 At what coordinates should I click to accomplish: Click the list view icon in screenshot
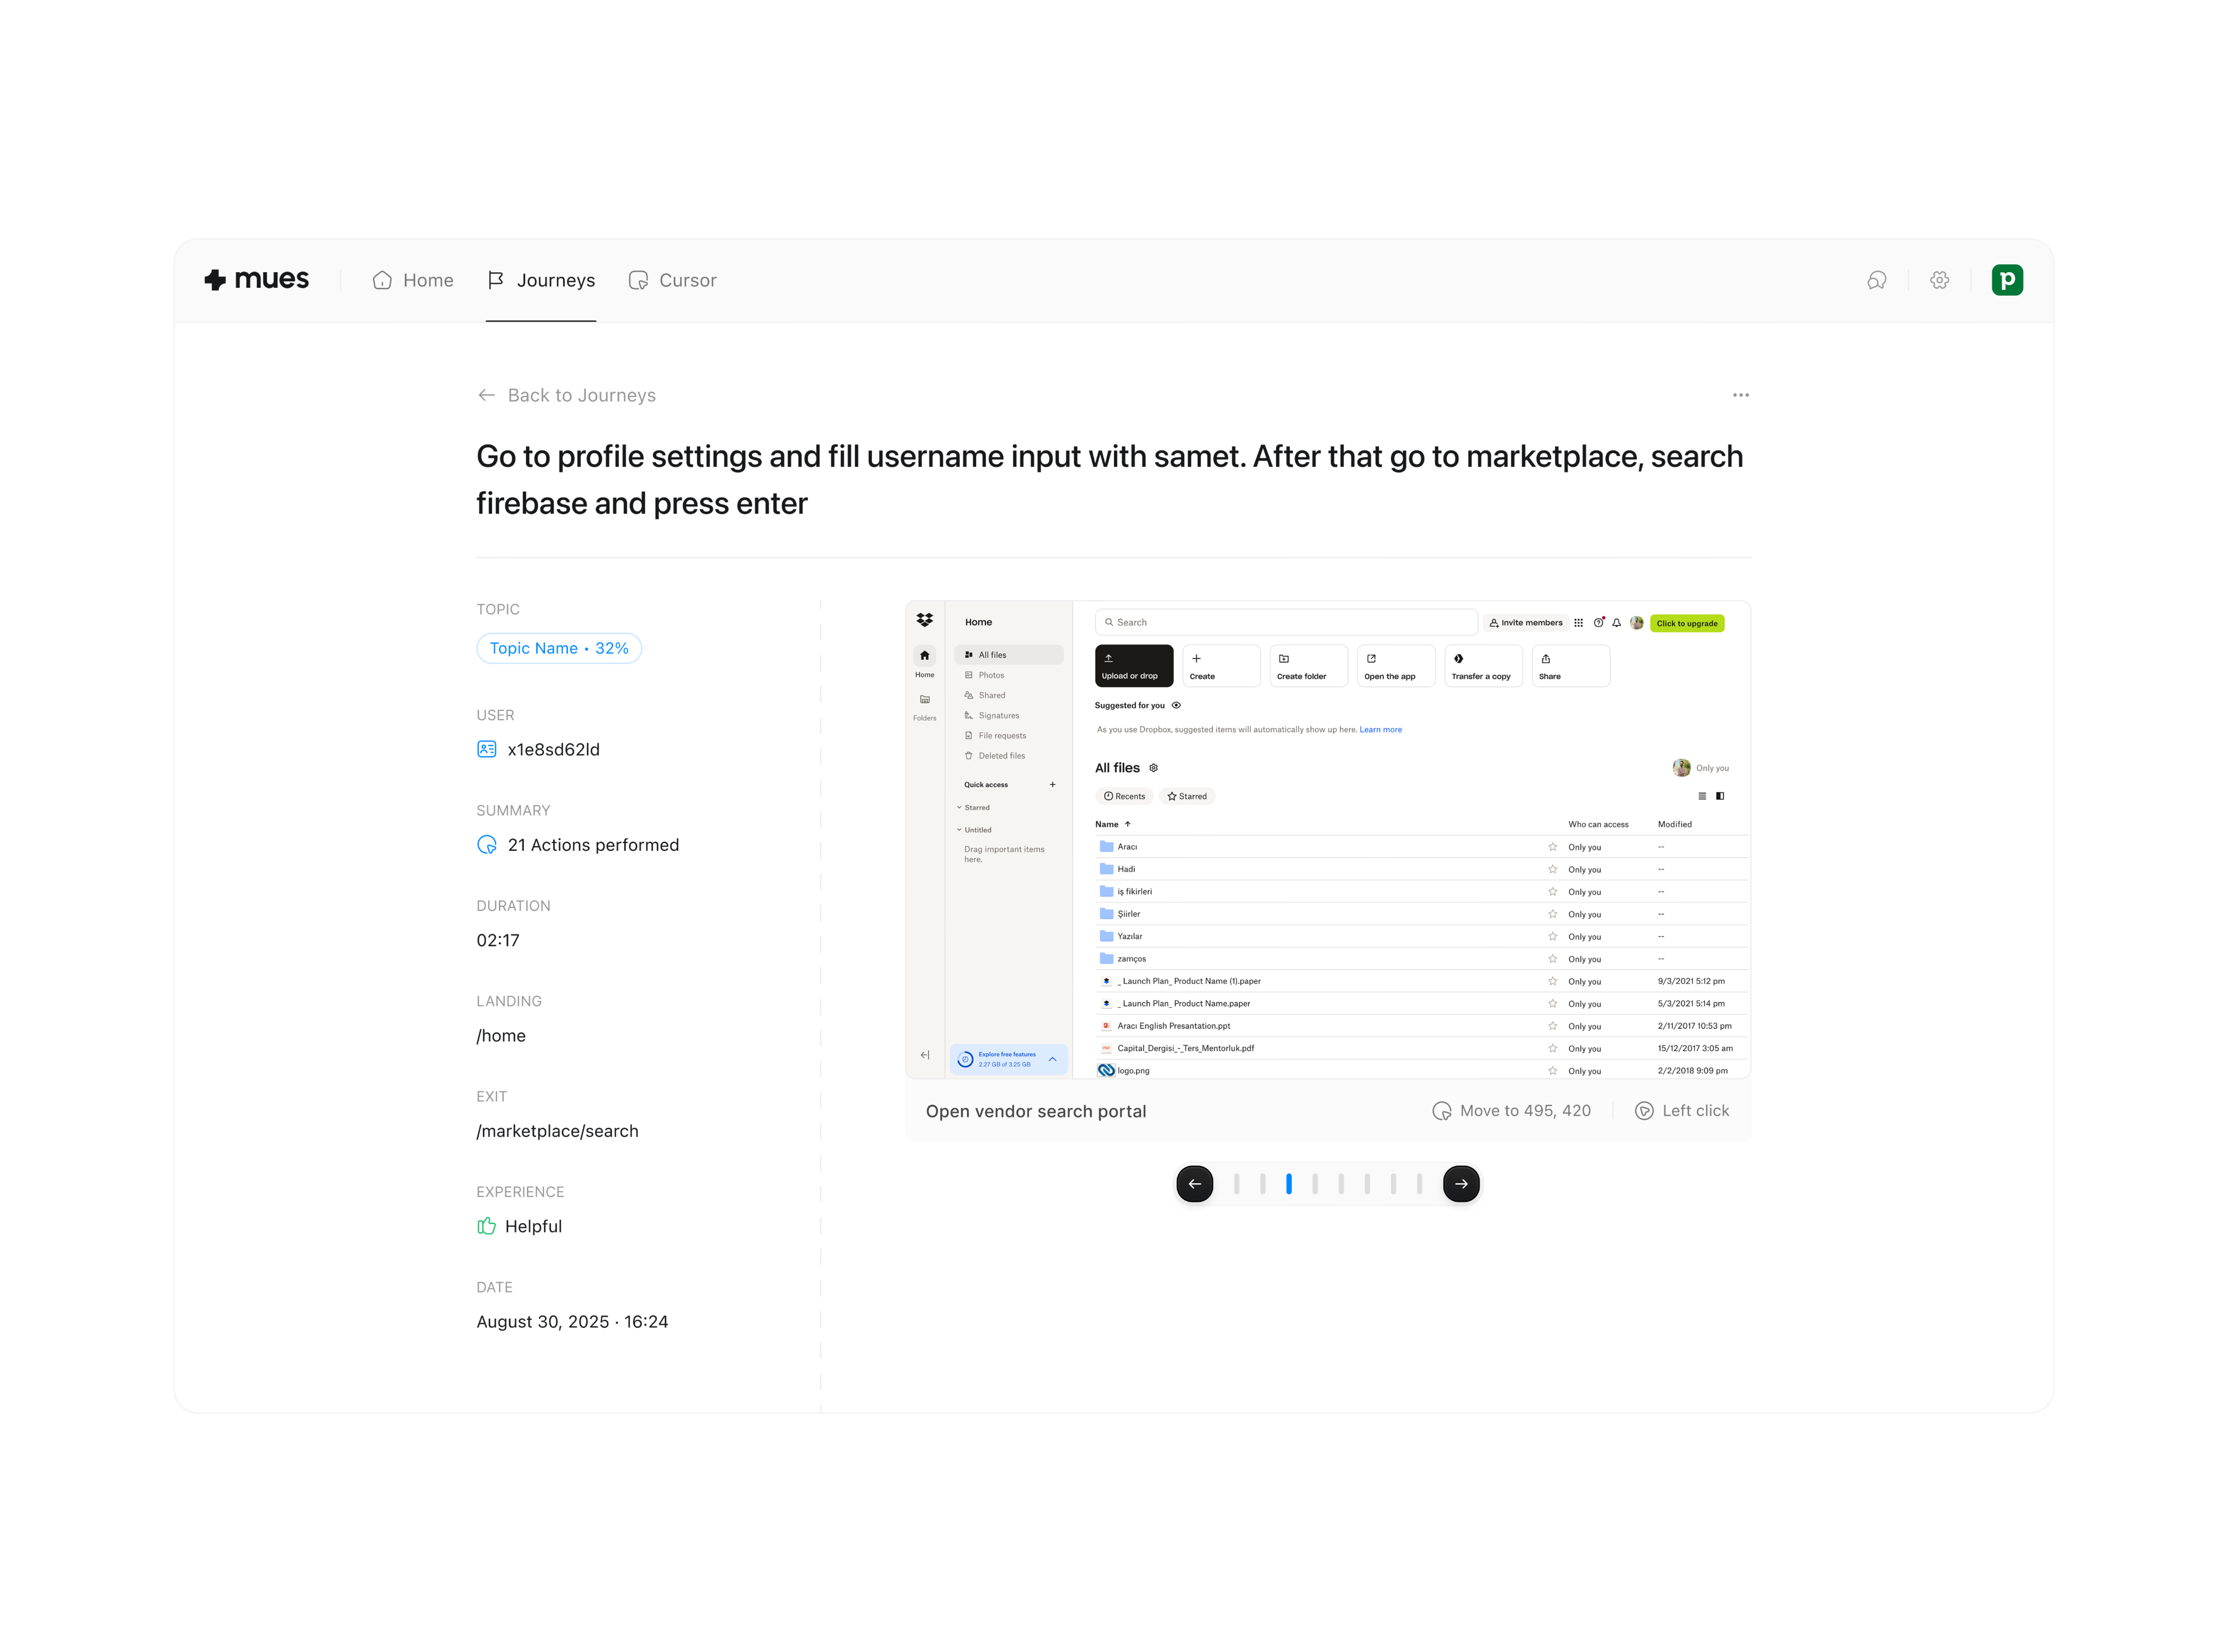(x=1701, y=796)
